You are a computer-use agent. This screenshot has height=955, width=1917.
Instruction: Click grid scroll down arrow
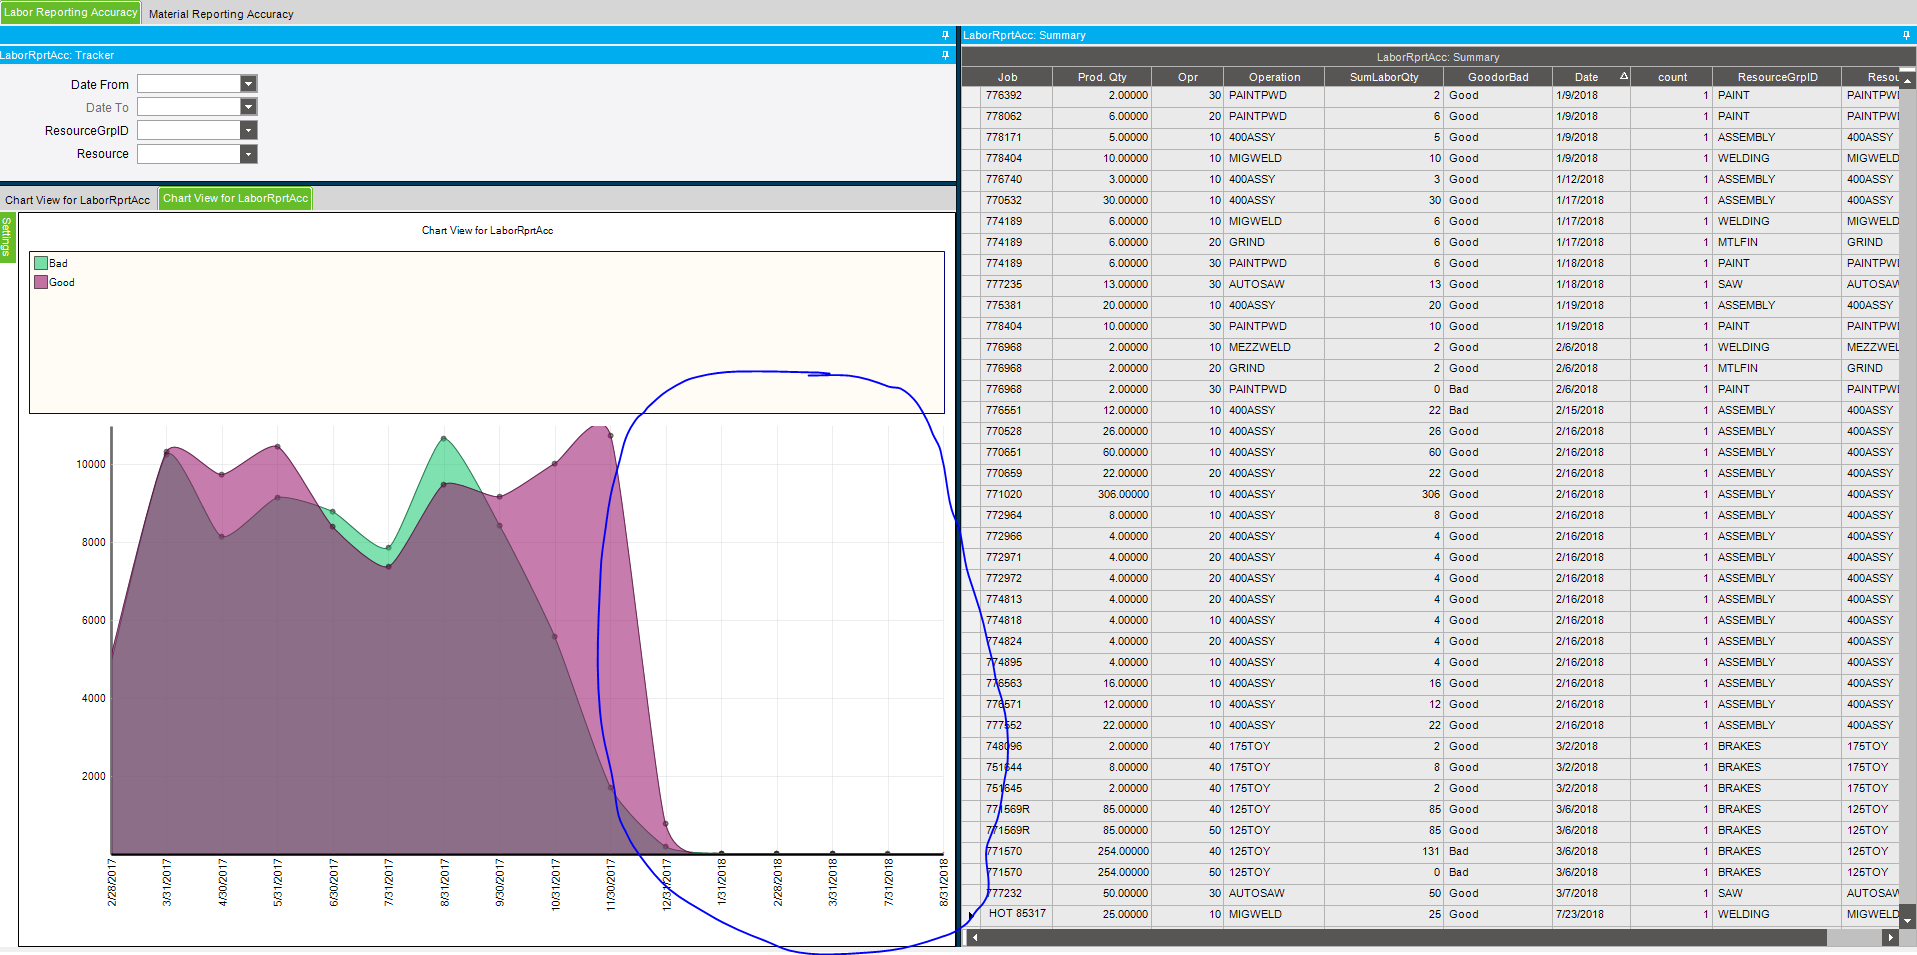click(1907, 918)
